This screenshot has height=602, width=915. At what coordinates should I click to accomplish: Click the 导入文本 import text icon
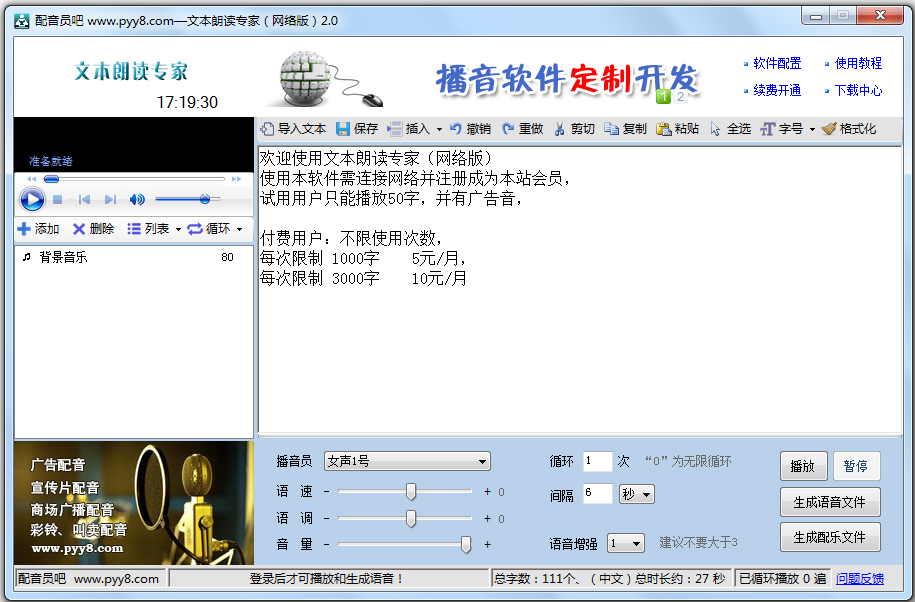tap(267, 129)
